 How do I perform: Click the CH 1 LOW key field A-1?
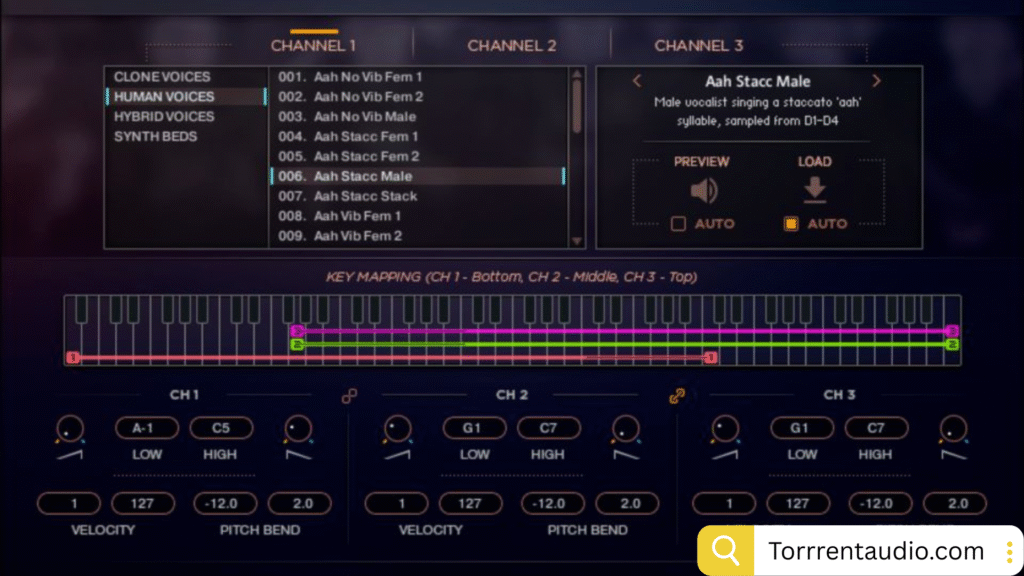click(x=148, y=428)
